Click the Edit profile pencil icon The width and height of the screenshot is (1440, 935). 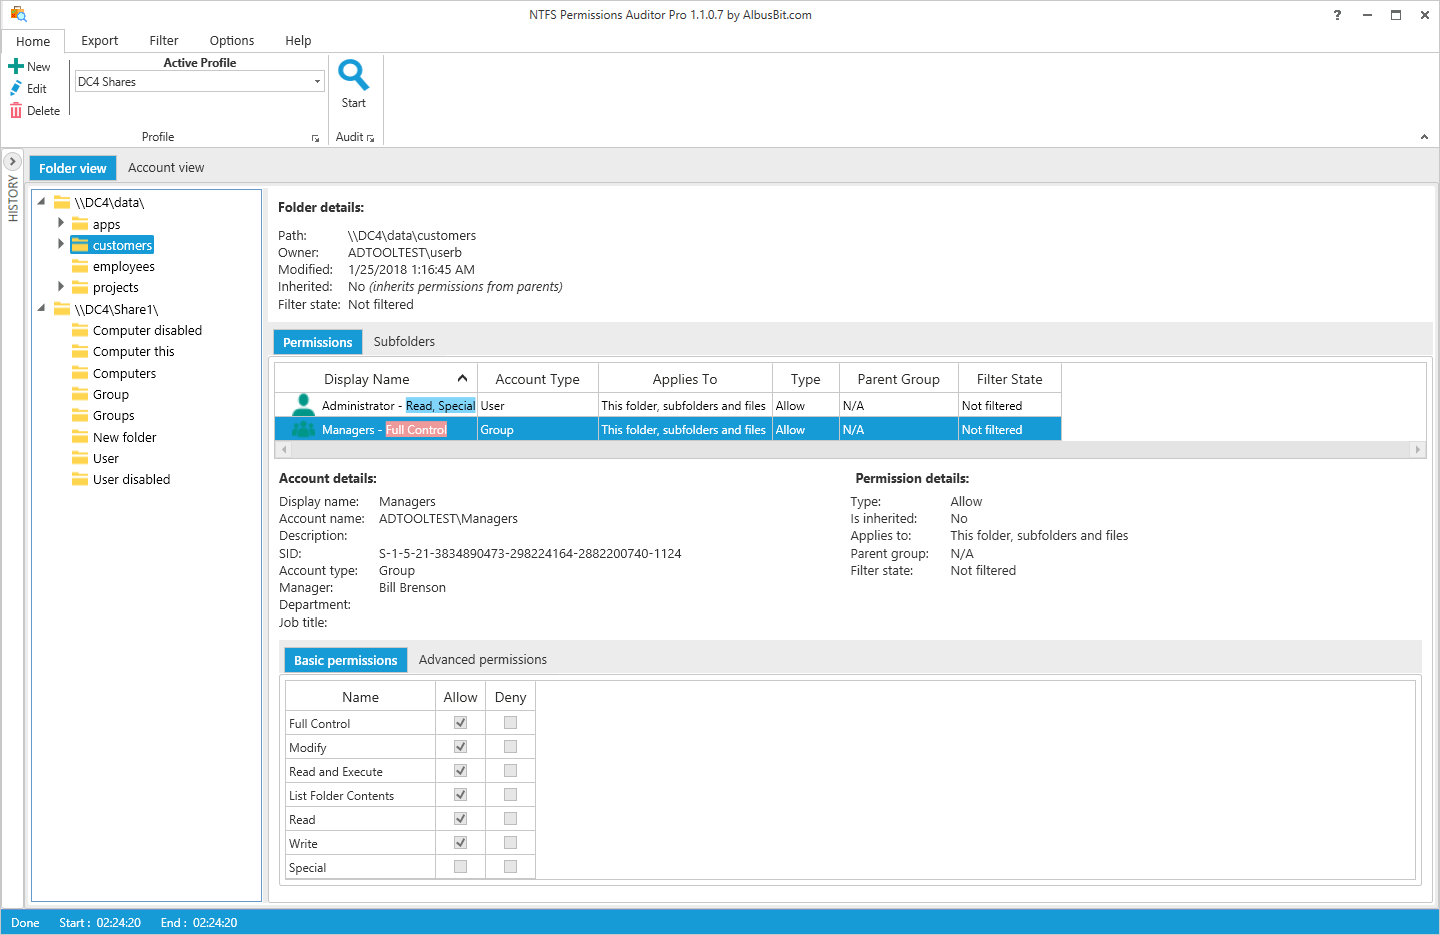17,88
